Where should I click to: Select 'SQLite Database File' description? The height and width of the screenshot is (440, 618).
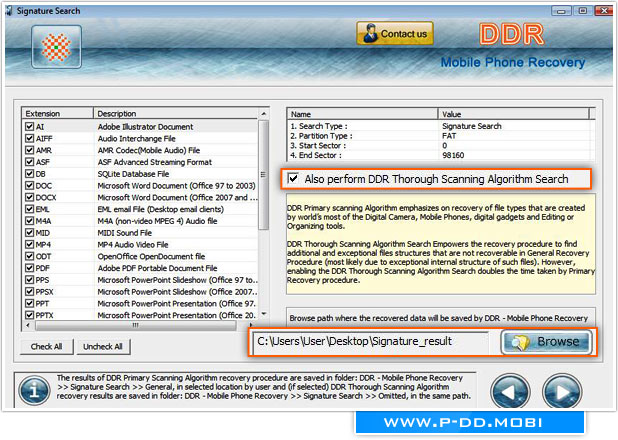(133, 173)
